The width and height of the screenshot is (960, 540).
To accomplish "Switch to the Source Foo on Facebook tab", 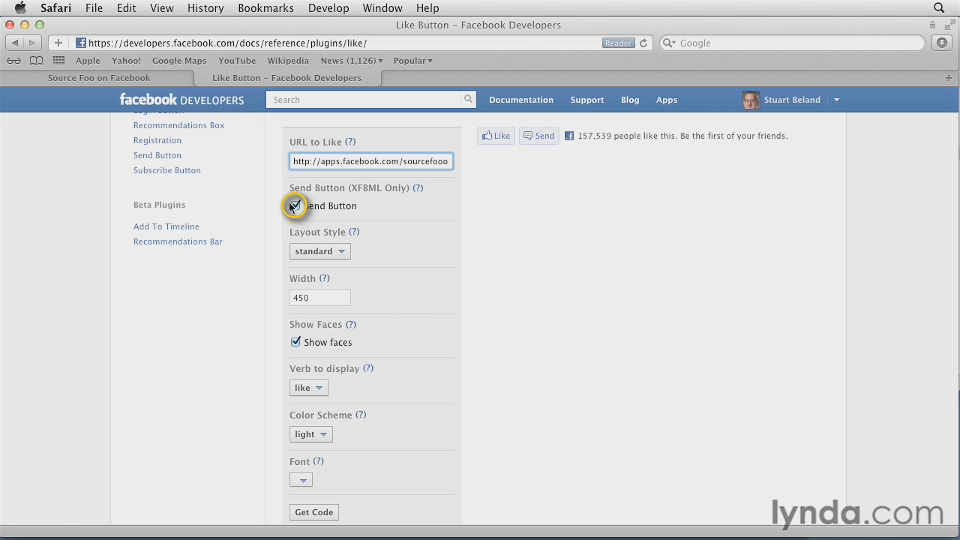I will click(x=99, y=77).
